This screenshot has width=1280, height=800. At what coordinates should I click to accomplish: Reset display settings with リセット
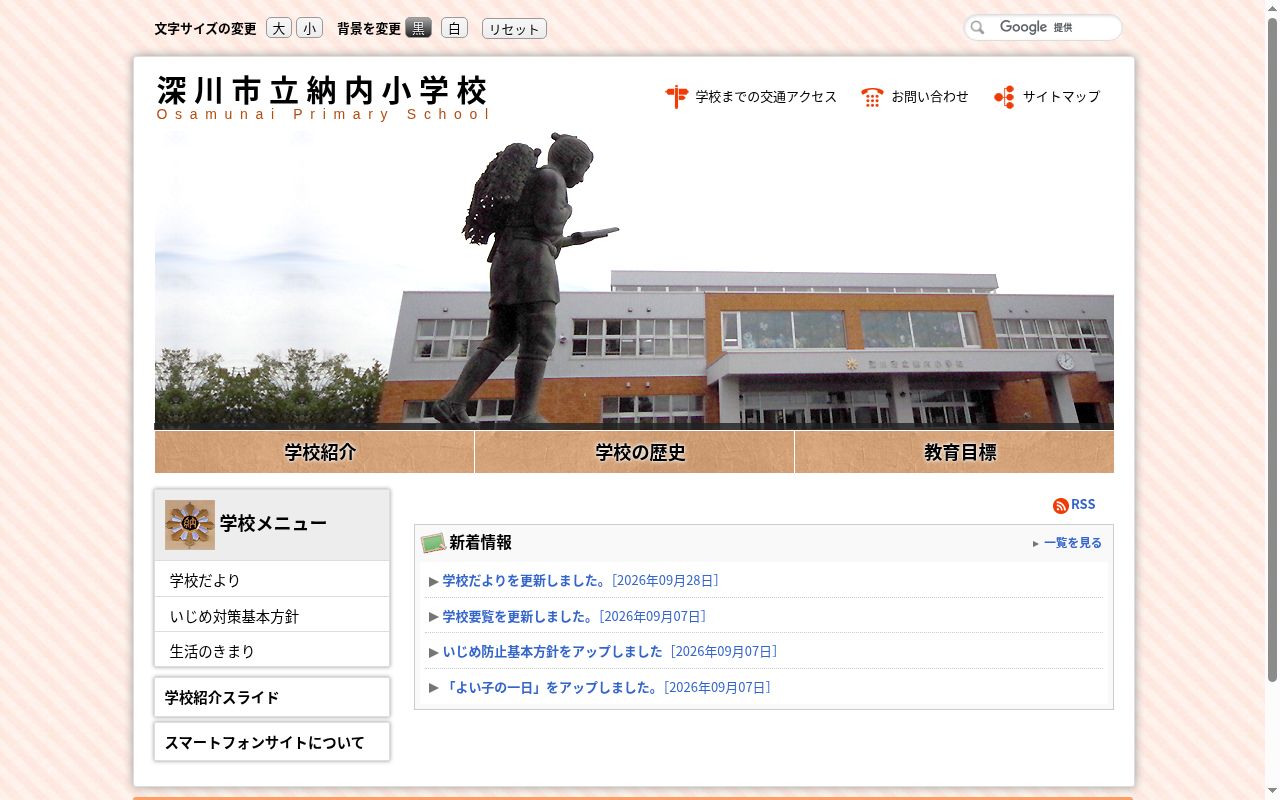[x=514, y=29]
